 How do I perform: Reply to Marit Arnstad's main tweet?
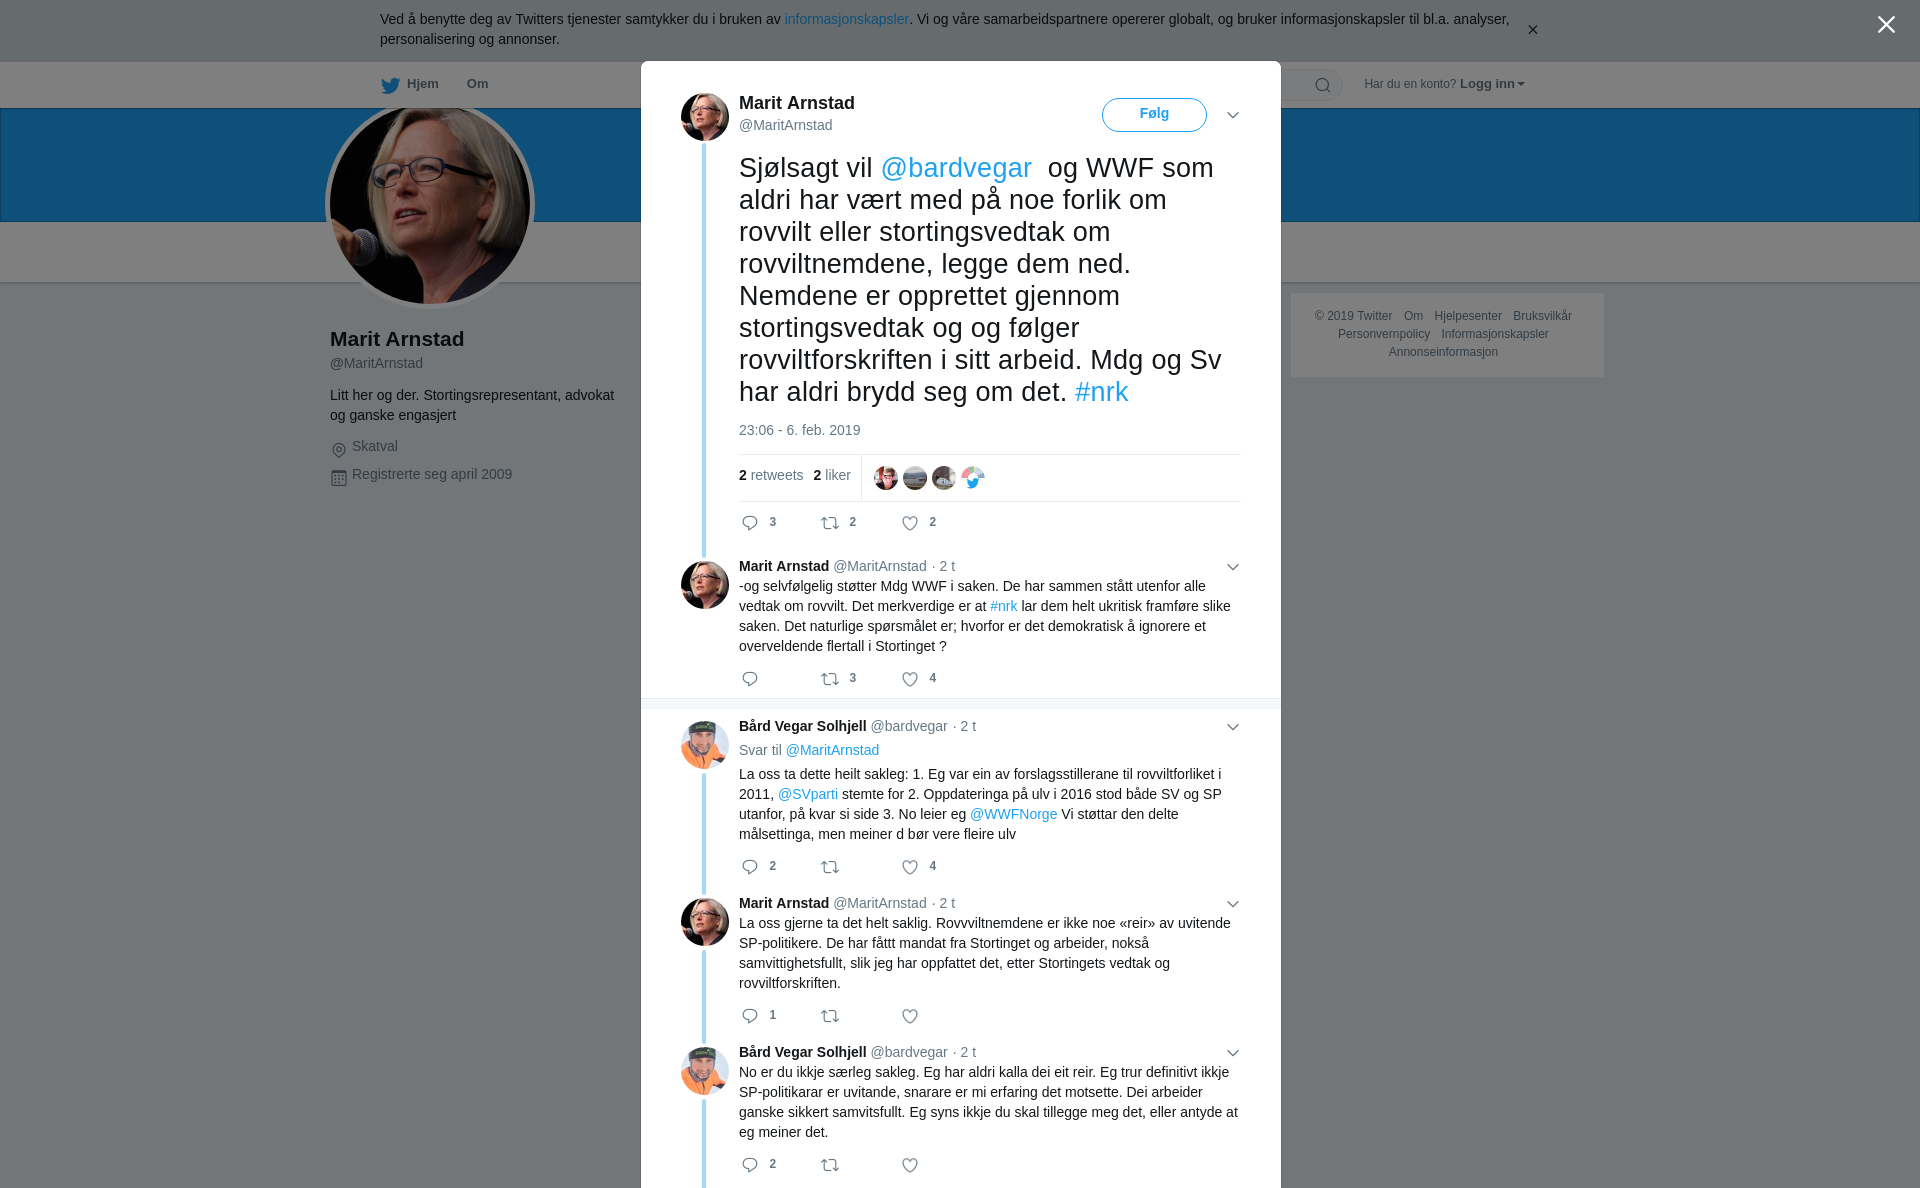(x=750, y=523)
